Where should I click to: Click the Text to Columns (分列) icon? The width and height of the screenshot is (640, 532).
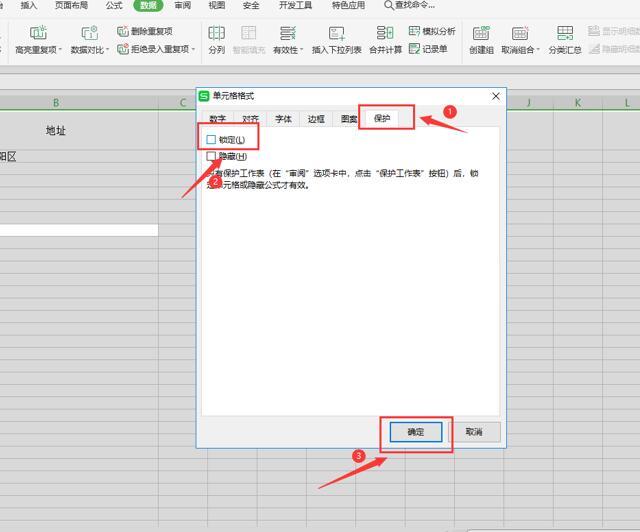coord(216,33)
